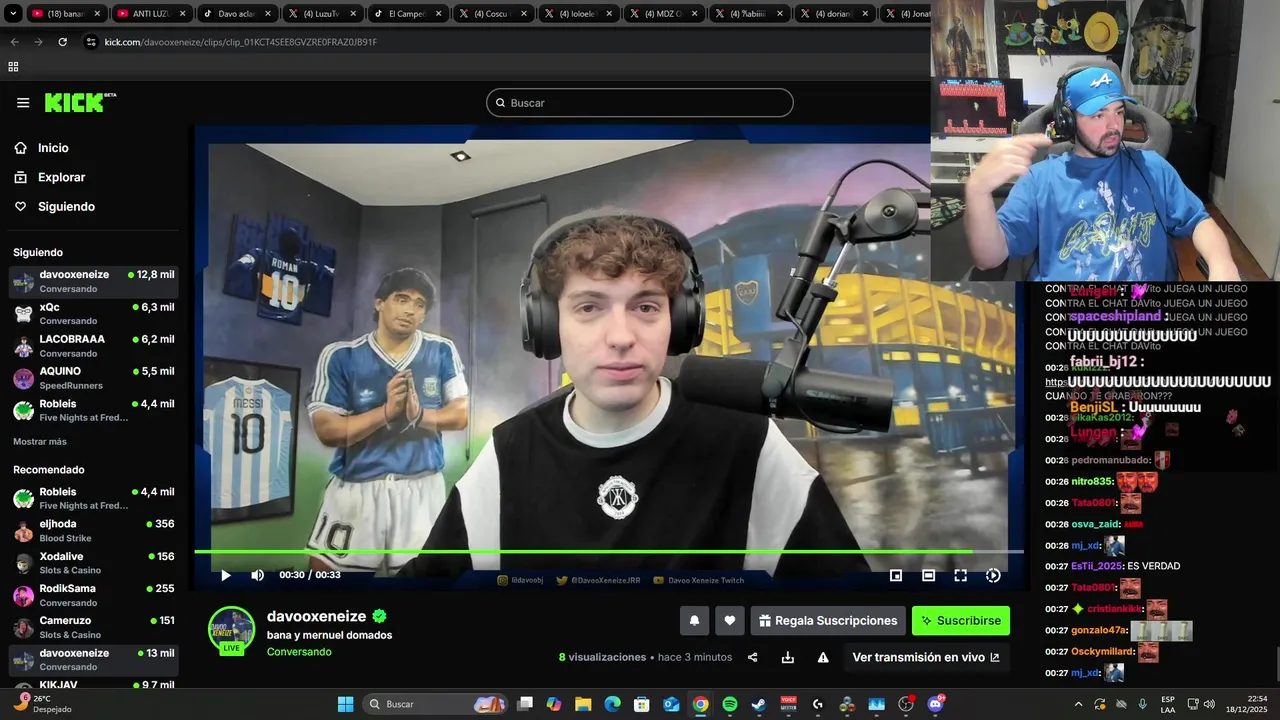Open AQUINO channel in the sidebar
This screenshot has width=1280, height=720.
pos(94,378)
